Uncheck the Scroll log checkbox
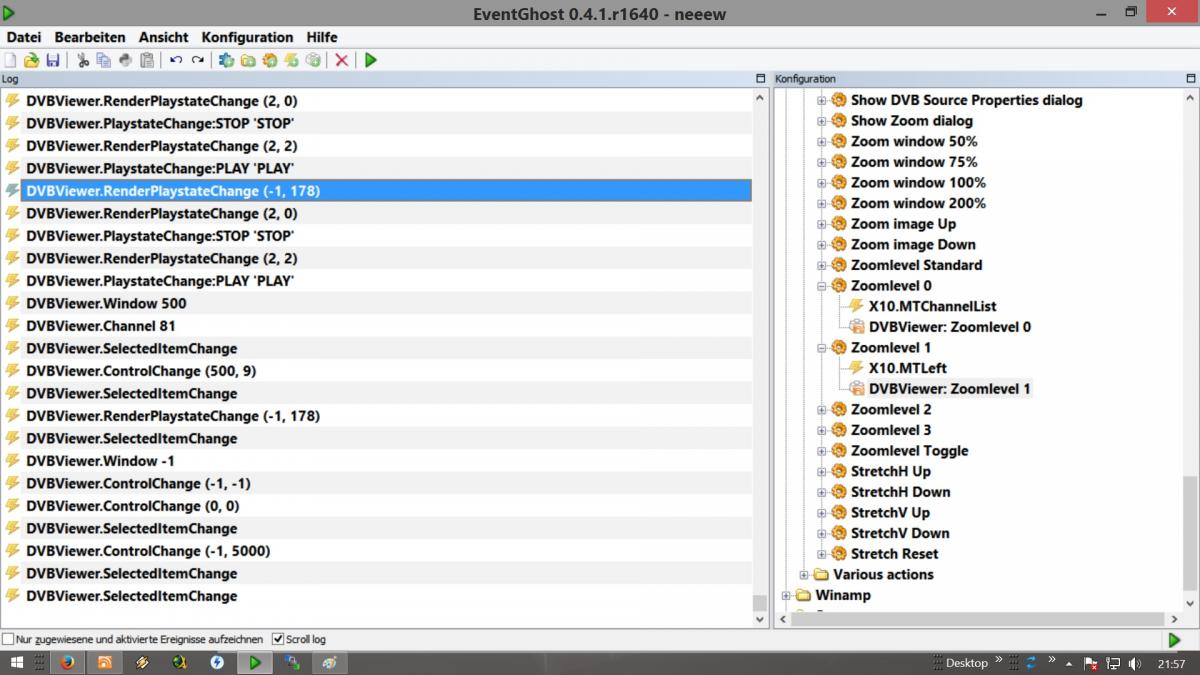 pos(278,639)
